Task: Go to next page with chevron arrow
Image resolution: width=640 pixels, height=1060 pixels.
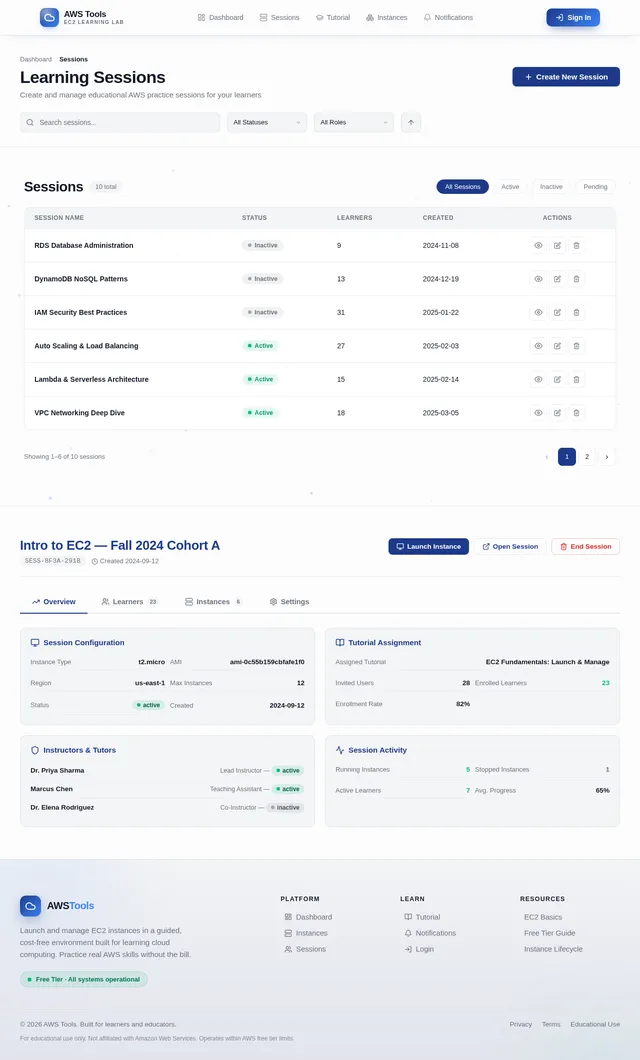Action: pos(607,457)
